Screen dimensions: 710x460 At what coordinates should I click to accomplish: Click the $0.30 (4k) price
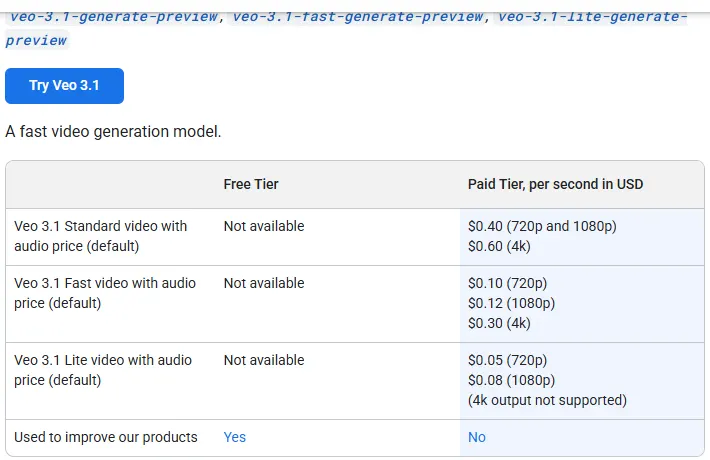[x=499, y=323]
